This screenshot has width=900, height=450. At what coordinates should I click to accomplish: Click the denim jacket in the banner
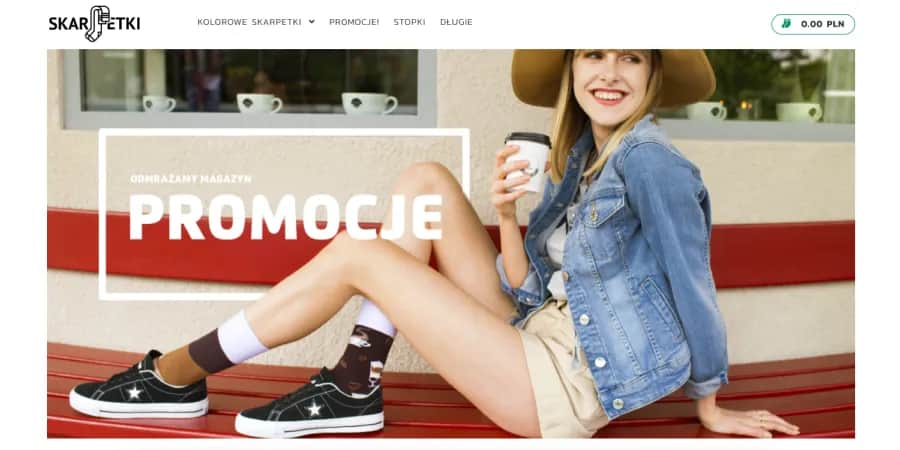tap(631, 264)
